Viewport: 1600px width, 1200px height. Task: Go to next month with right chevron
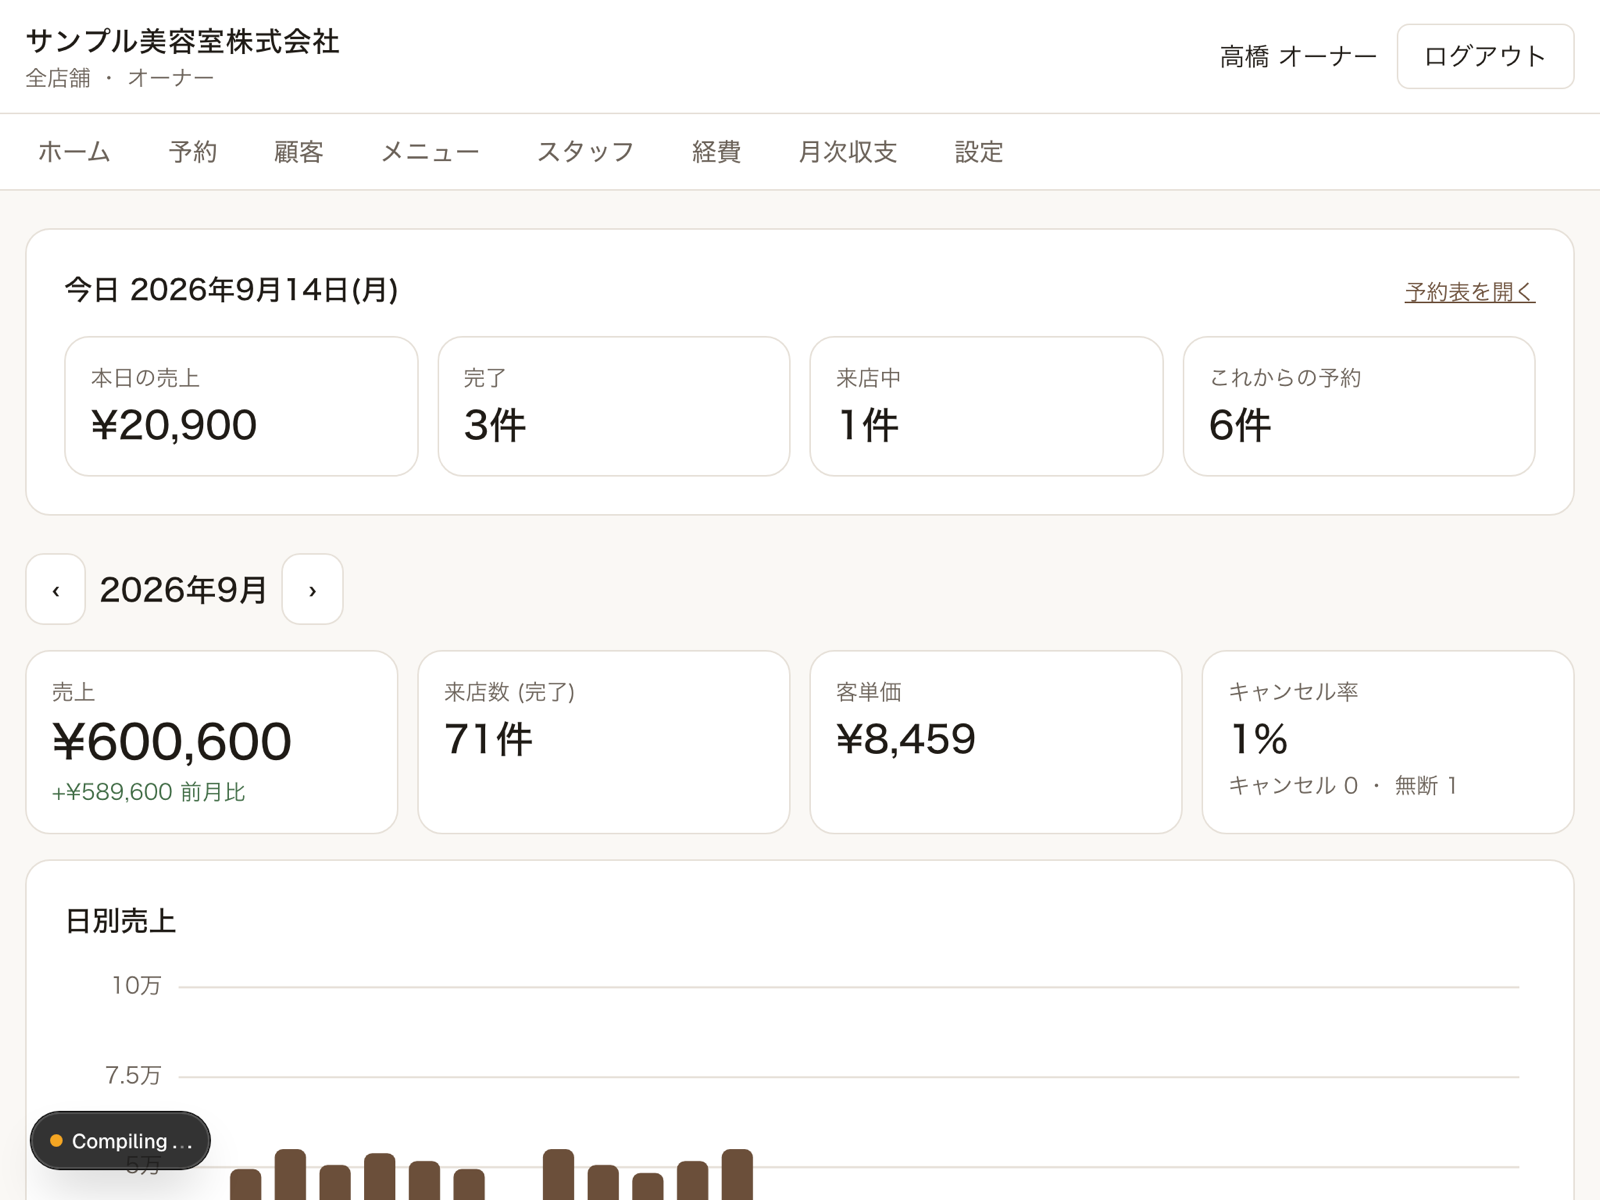tap(312, 590)
